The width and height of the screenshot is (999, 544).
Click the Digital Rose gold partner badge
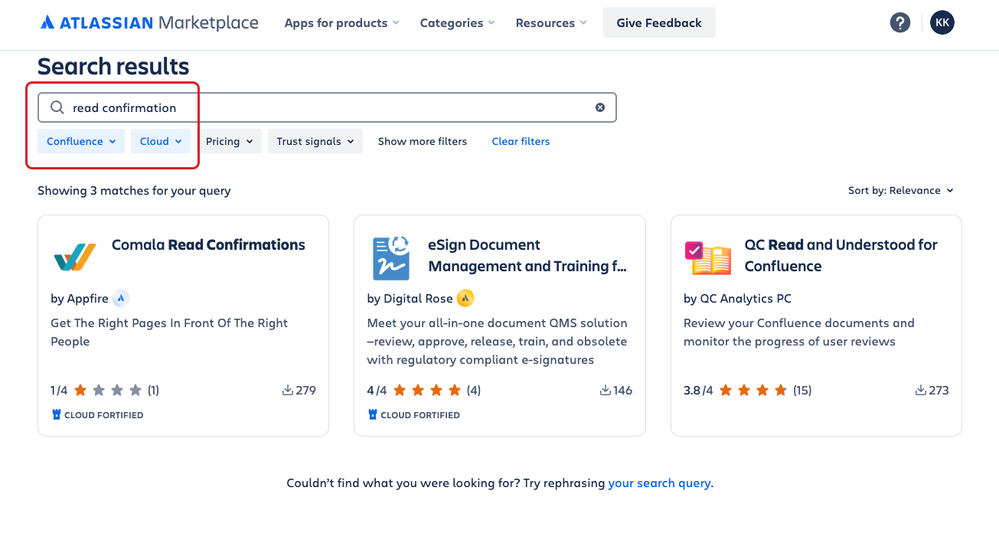click(x=466, y=298)
